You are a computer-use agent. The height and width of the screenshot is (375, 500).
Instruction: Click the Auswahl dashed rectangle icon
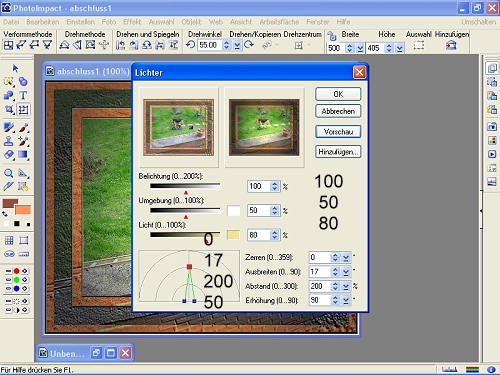419,45
